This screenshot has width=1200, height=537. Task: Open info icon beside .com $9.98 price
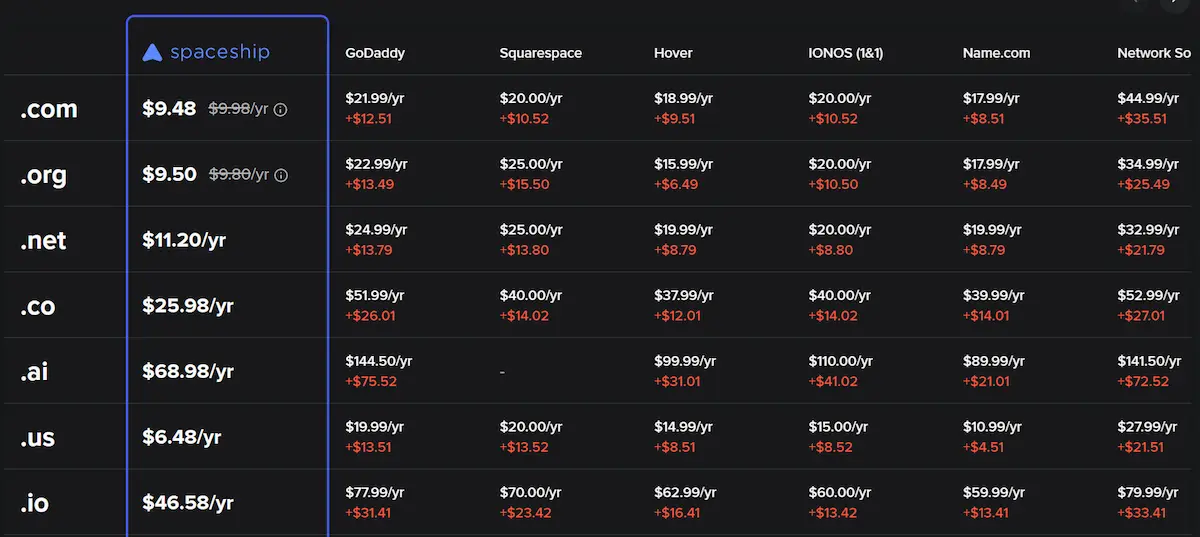(x=281, y=110)
